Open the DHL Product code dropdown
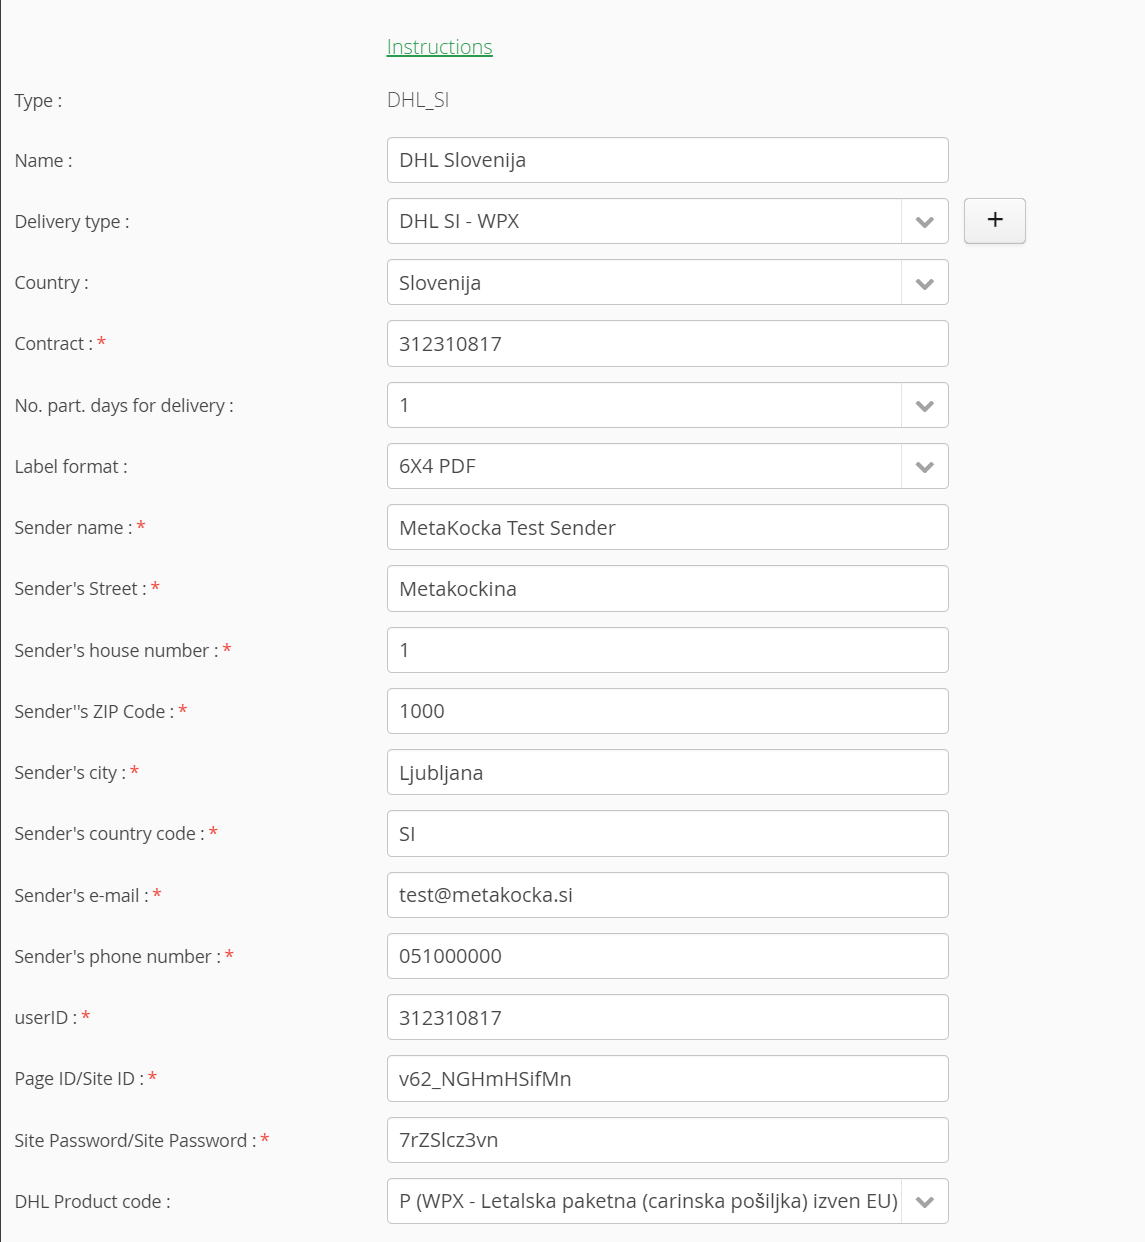 [x=667, y=1201]
